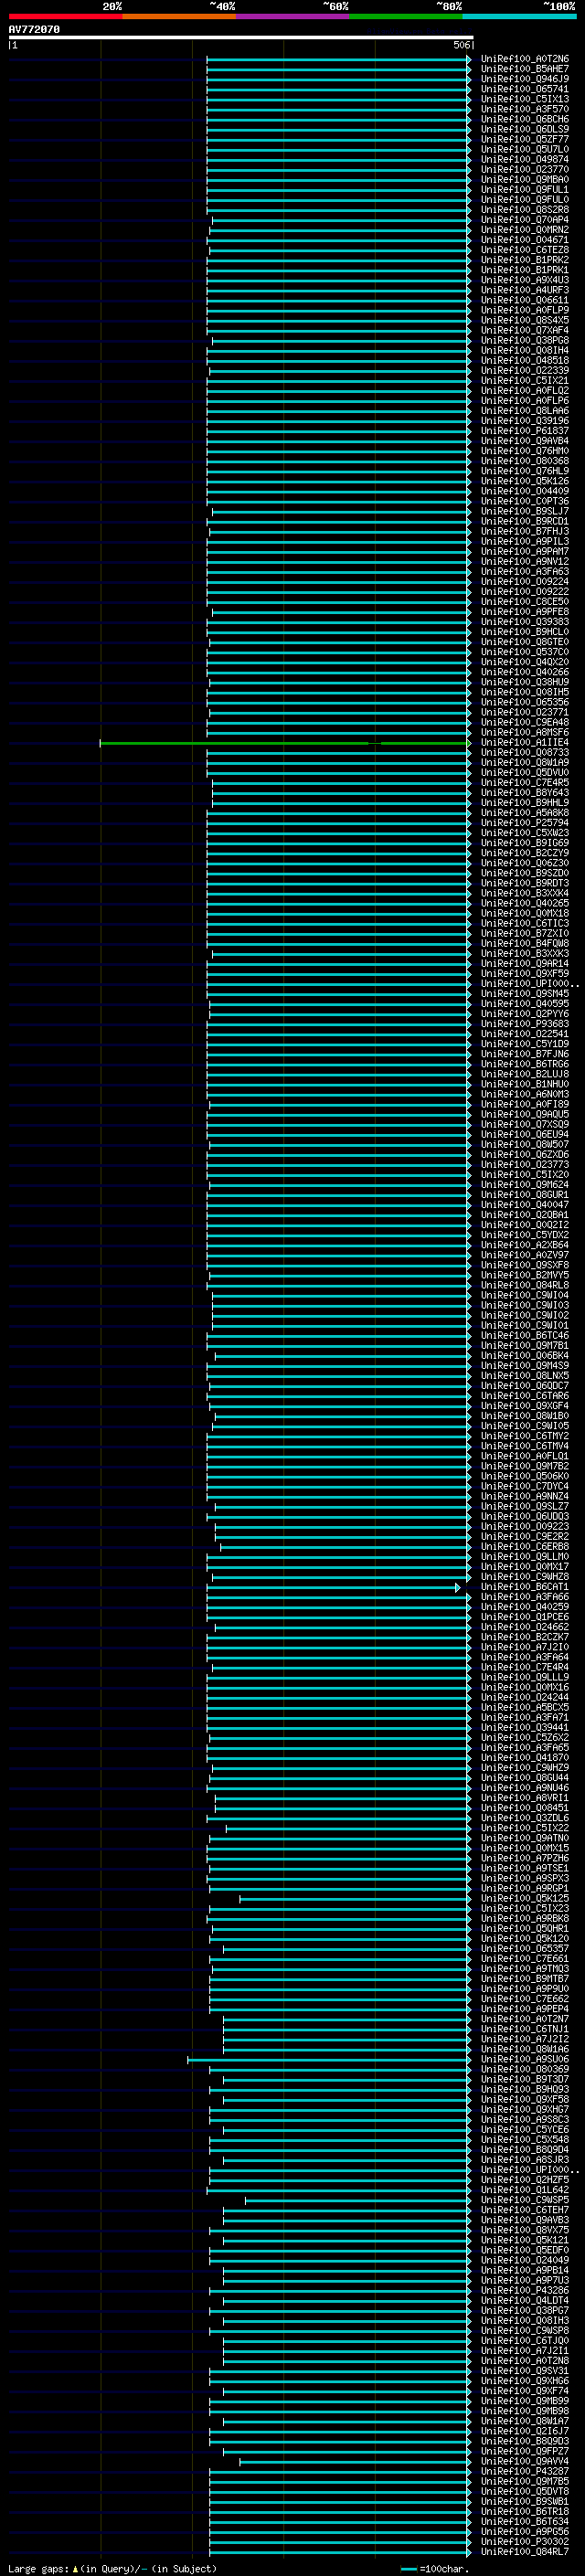Click label UniRef100_Q08451
The image size is (585, 2576).
tap(525, 1808)
